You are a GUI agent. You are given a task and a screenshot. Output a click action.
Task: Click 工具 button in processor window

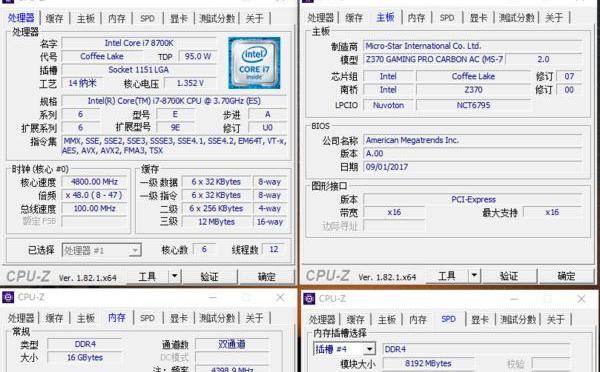(x=147, y=276)
